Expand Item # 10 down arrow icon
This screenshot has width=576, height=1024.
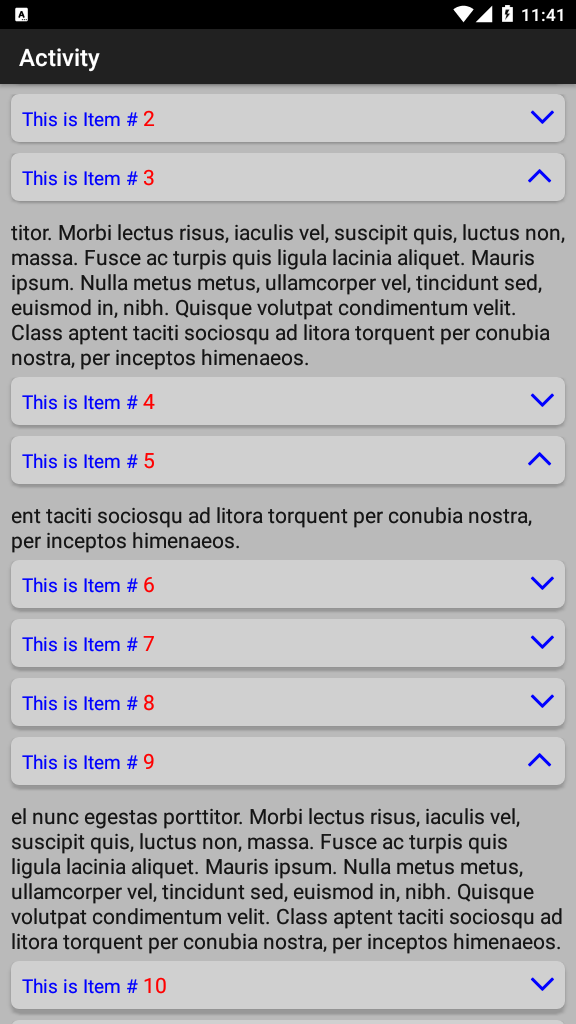pyautogui.click(x=542, y=984)
